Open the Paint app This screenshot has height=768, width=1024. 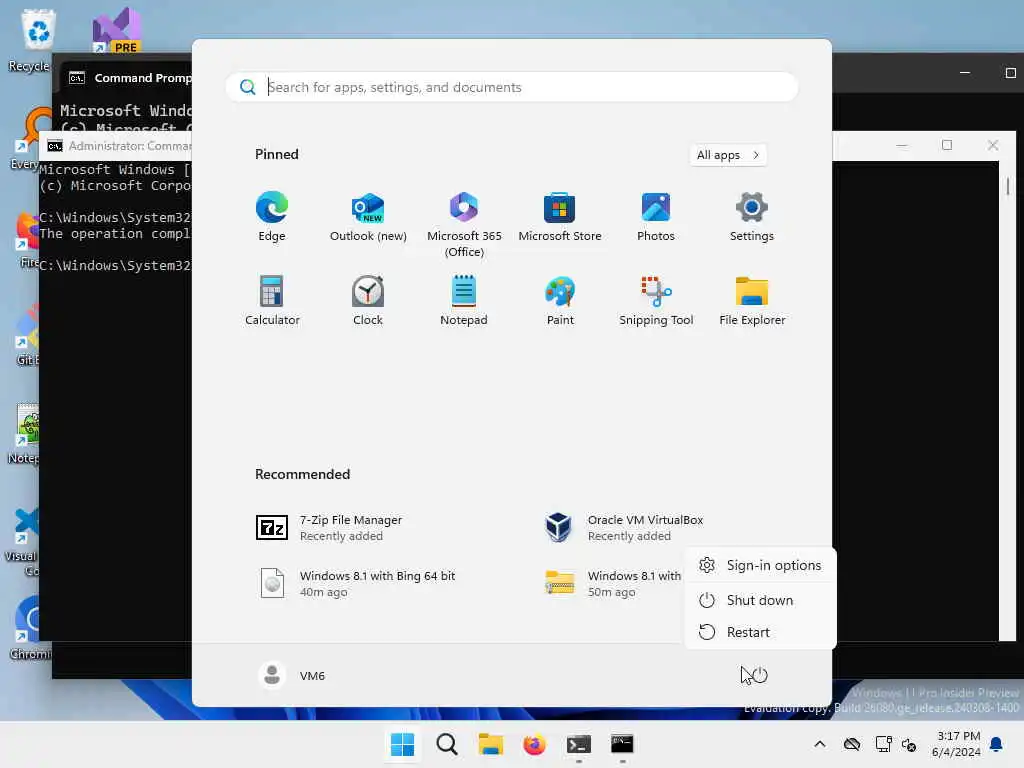pyautogui.click(x=560, y=300)
